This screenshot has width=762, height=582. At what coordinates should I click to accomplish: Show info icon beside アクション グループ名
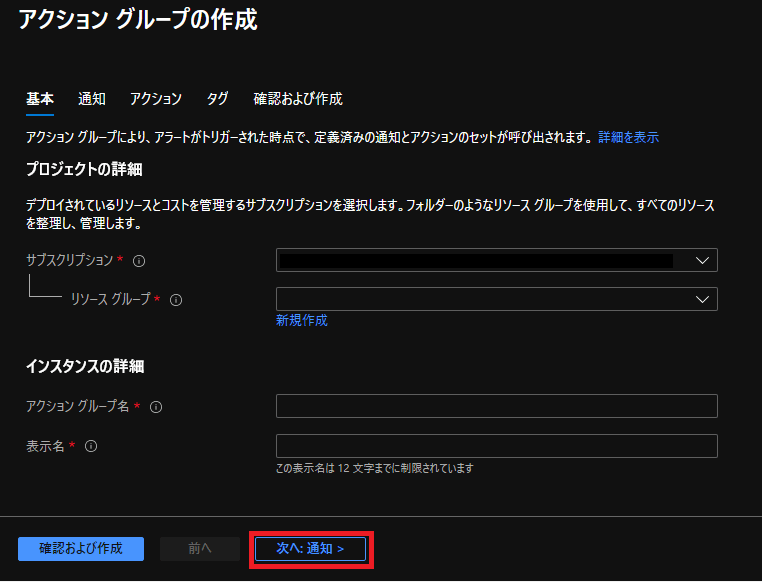pos(156,407)
